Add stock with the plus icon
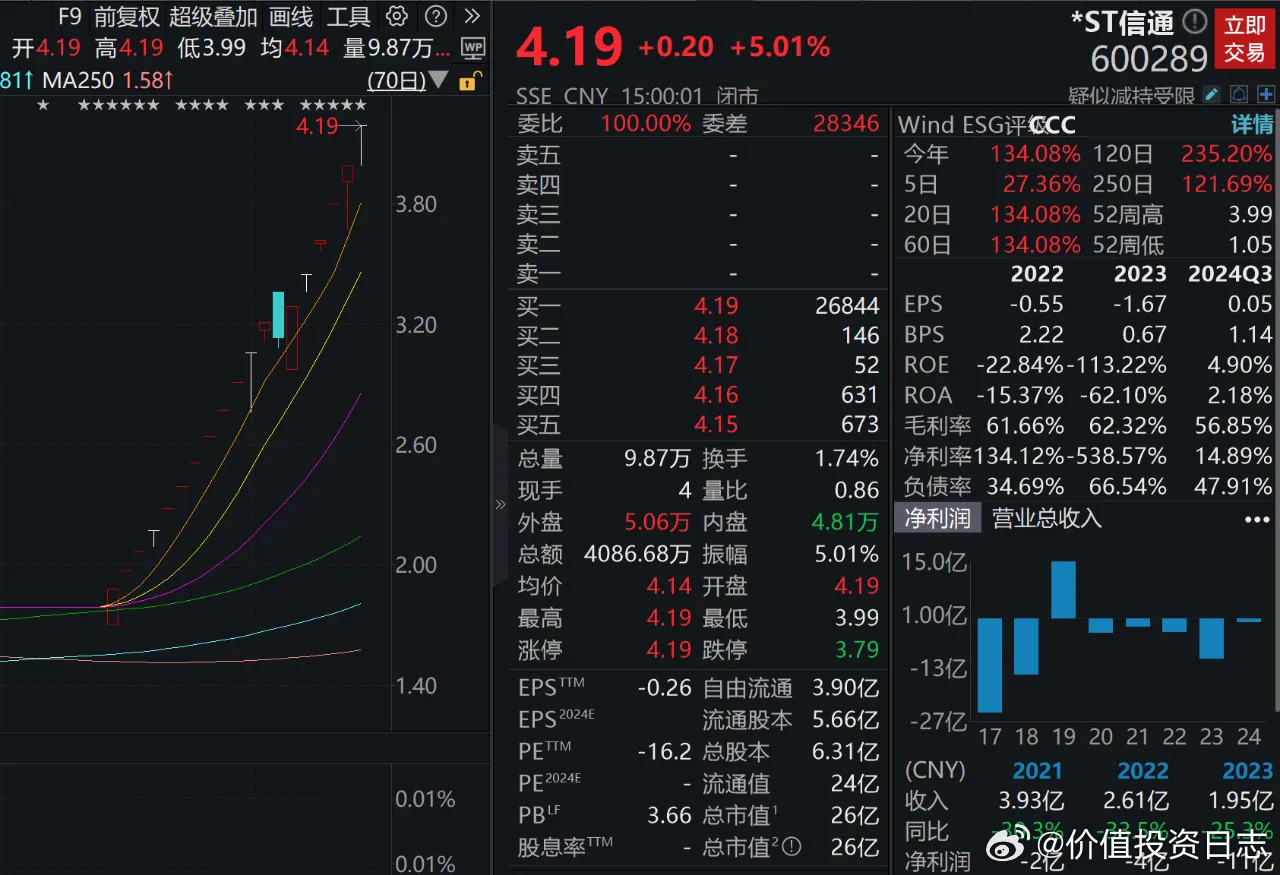 [1266, 95]
